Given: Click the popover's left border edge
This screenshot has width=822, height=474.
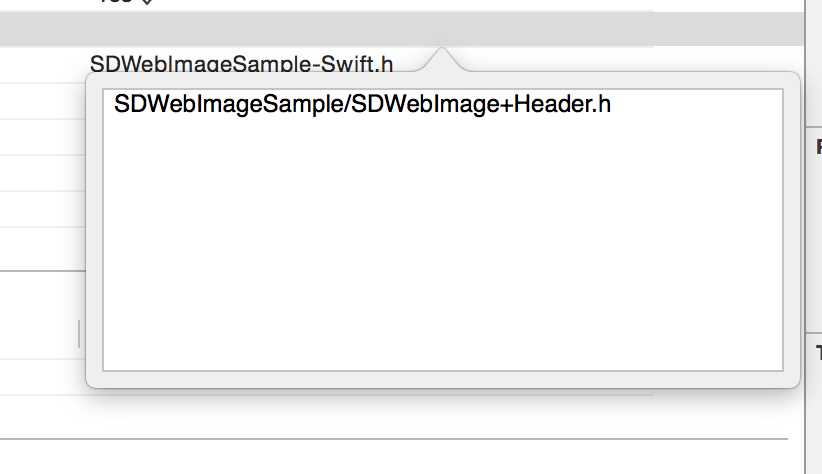Looking at the screenshot, I should click(87, 230).
